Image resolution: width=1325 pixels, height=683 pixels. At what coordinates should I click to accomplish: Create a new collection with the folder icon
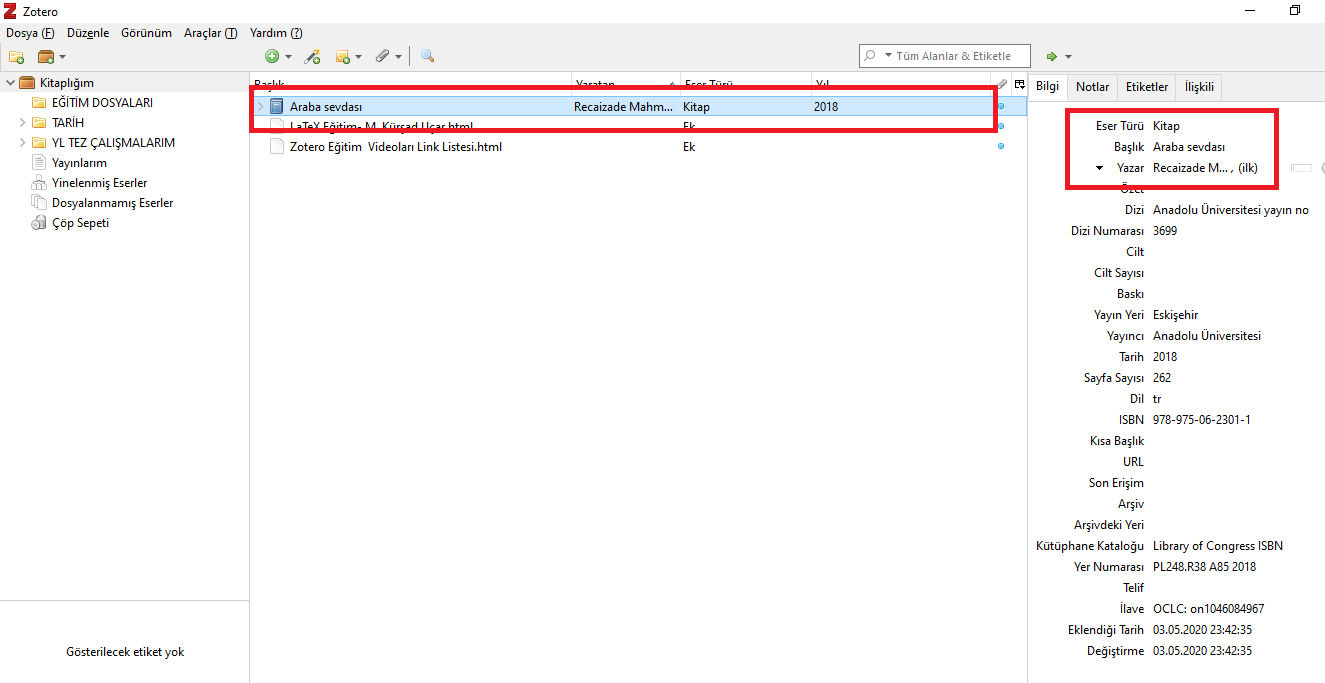(x=15, y=57)
